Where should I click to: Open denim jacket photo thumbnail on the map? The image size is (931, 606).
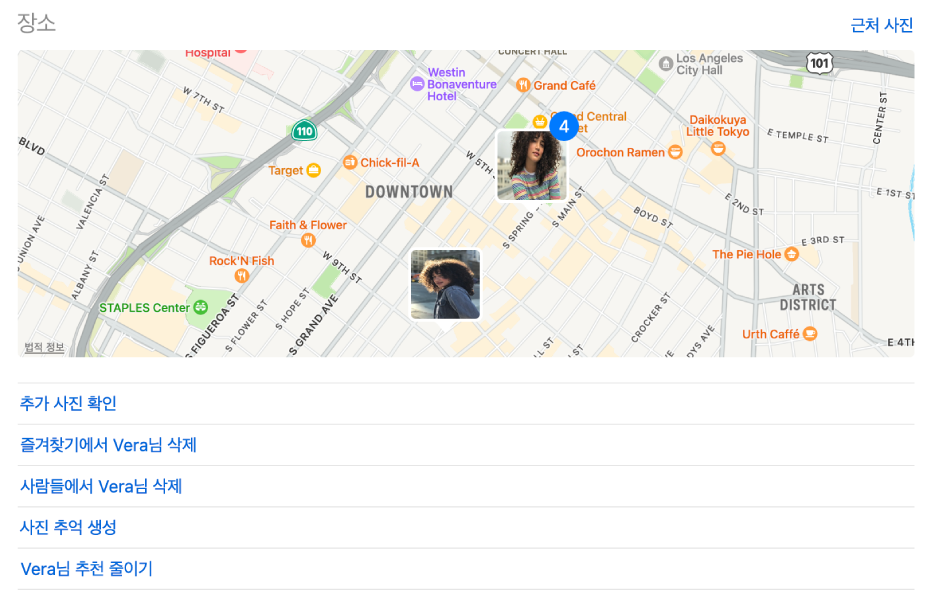pos(445,284)
